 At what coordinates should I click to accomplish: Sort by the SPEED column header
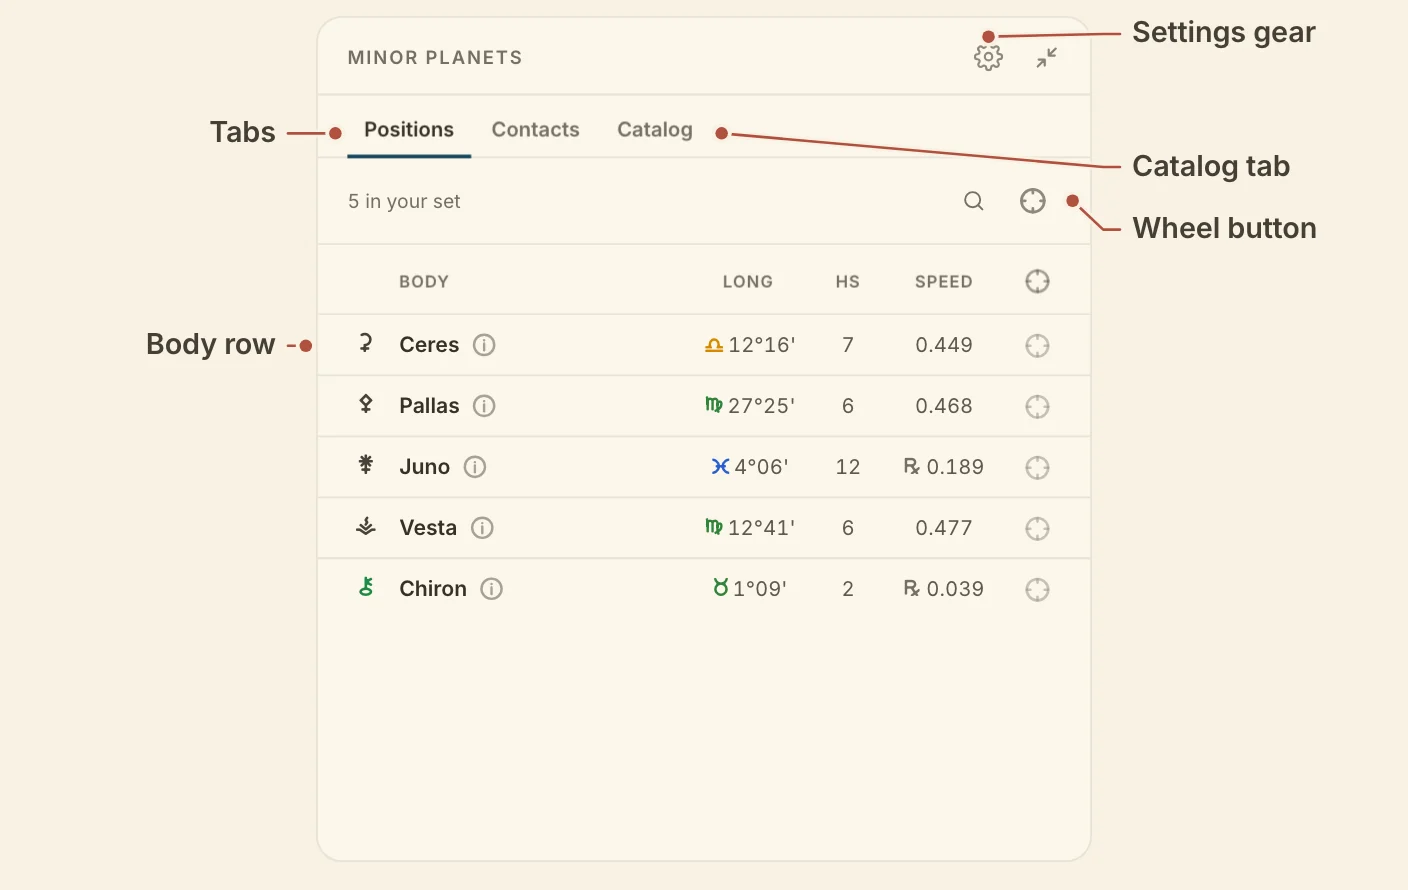click(x=943, y=282)
